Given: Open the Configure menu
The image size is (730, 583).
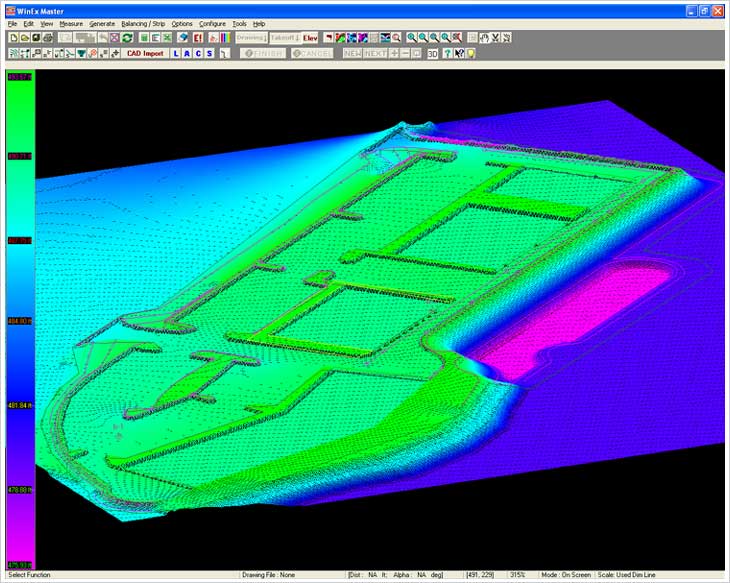Looking at the screenshot, I should click(x=213, y=24).
